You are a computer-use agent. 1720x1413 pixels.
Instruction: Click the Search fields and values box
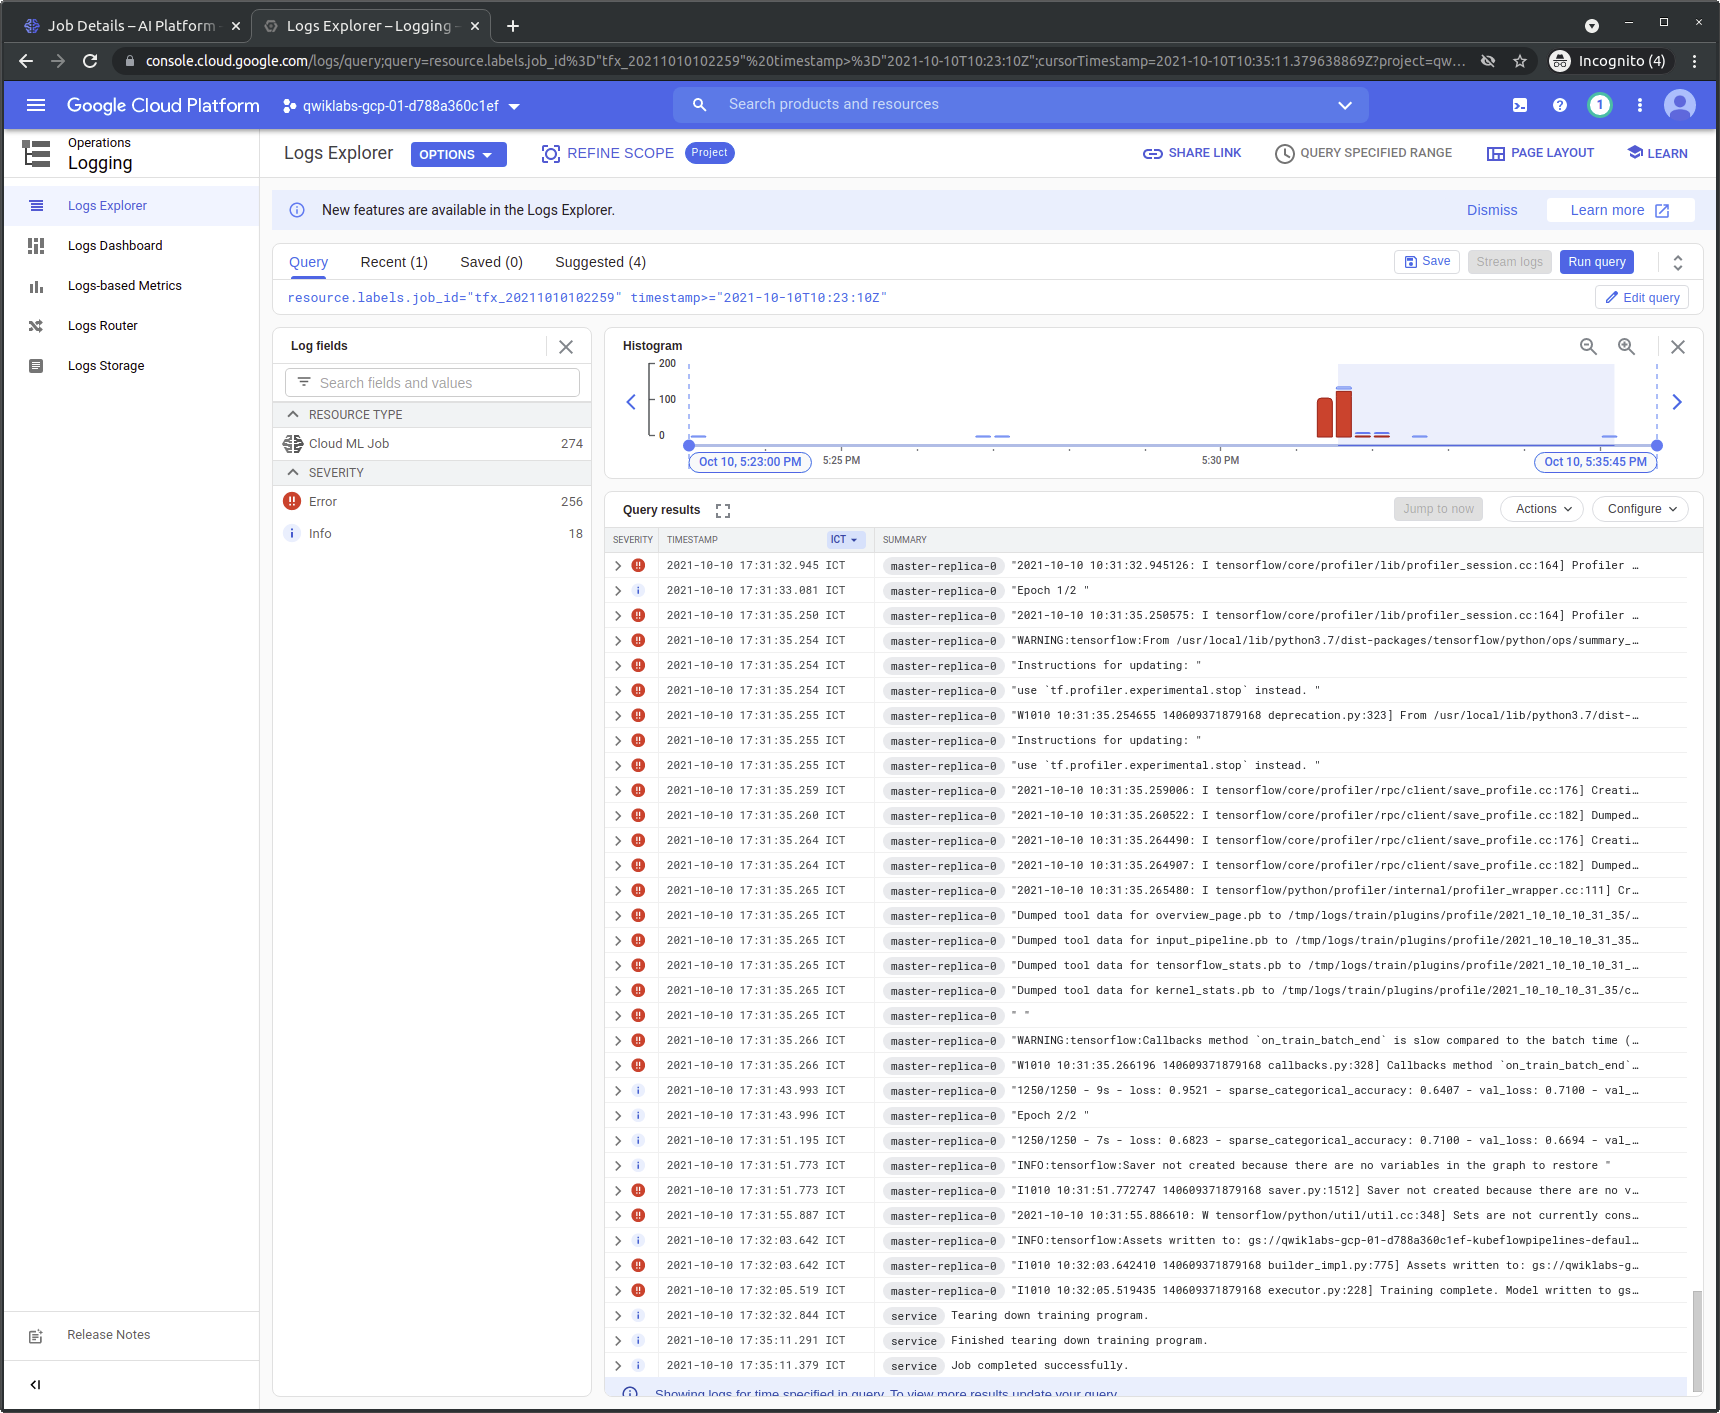[432, 383]
